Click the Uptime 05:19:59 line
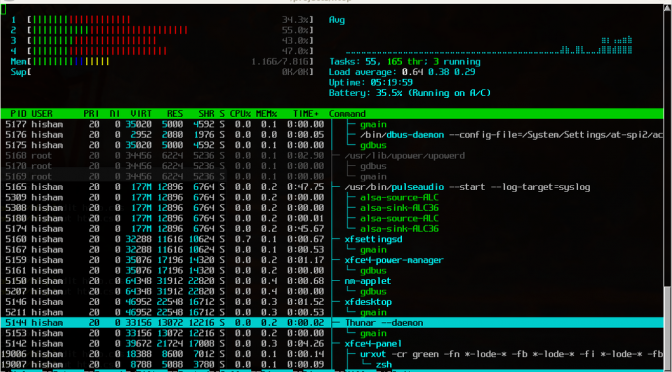This screenshot has height=372, width=672. (371, 83)
